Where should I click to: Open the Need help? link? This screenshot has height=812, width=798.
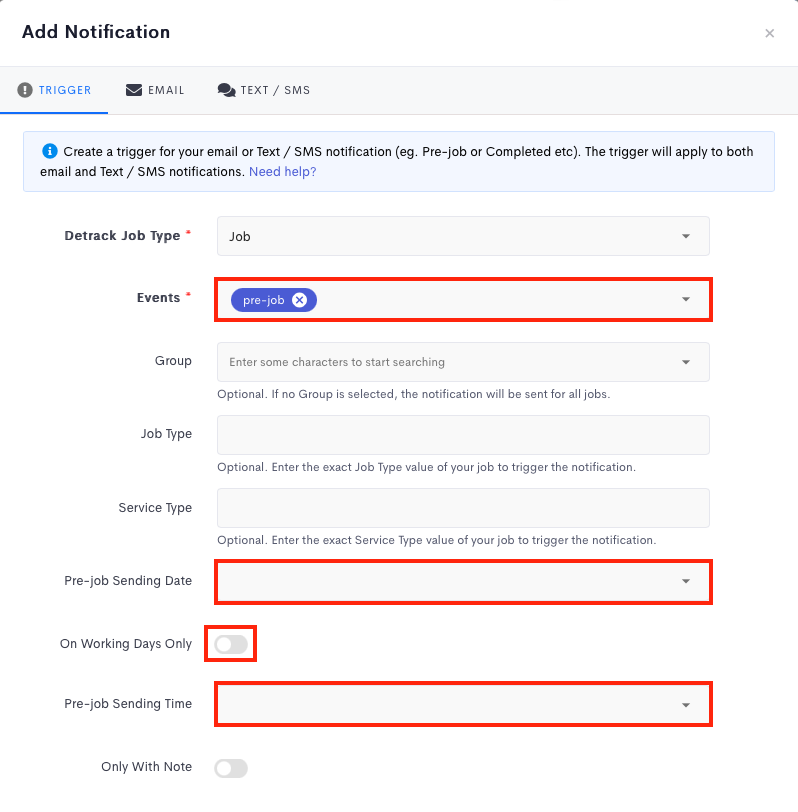282,172
